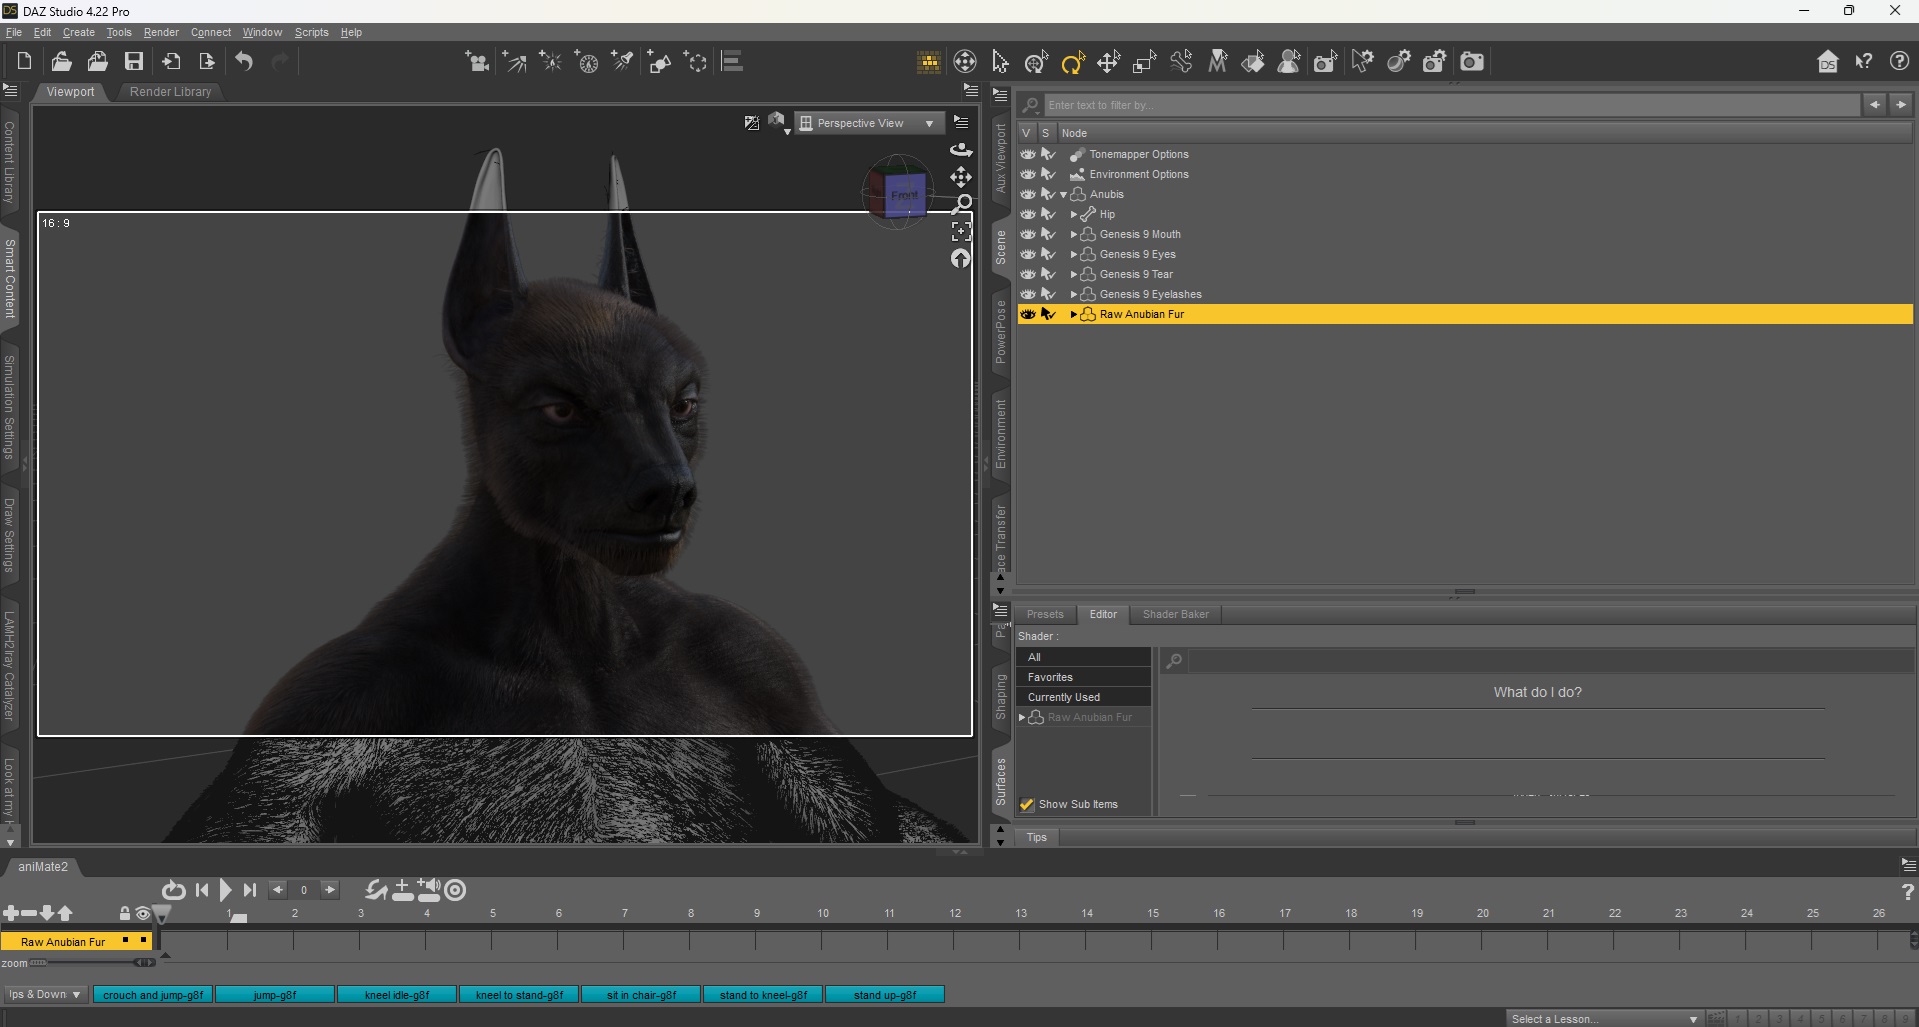The width and height of the screenshot is (1919, 1027).
Task: Create a new null object
Action: coord(696,62)
